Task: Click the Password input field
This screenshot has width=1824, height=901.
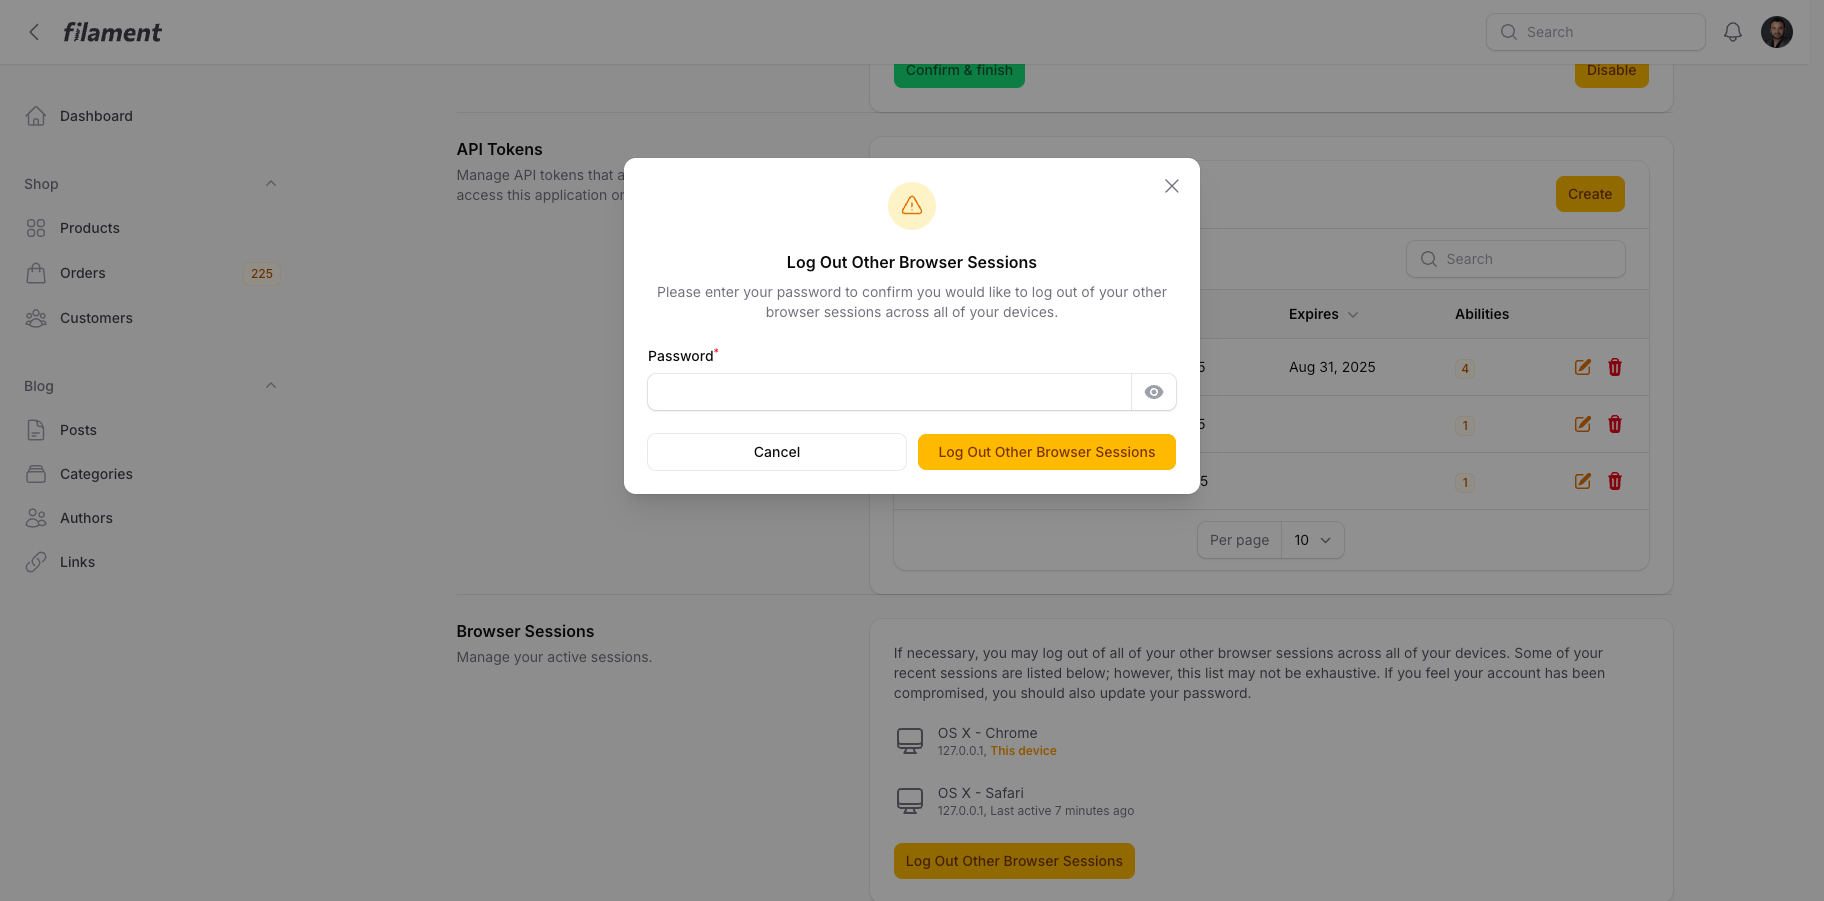Action: tap(888, 392)
